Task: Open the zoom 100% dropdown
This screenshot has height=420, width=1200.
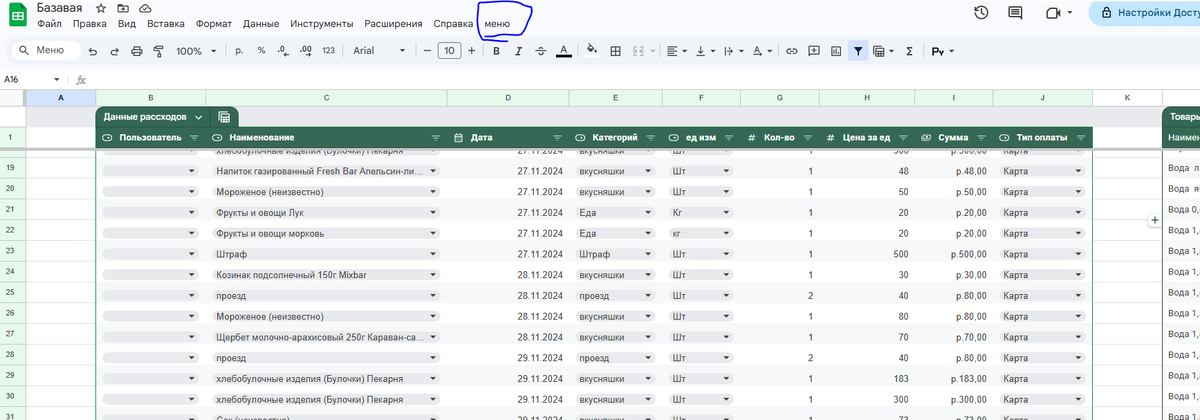Action: [x=195, y=51]
